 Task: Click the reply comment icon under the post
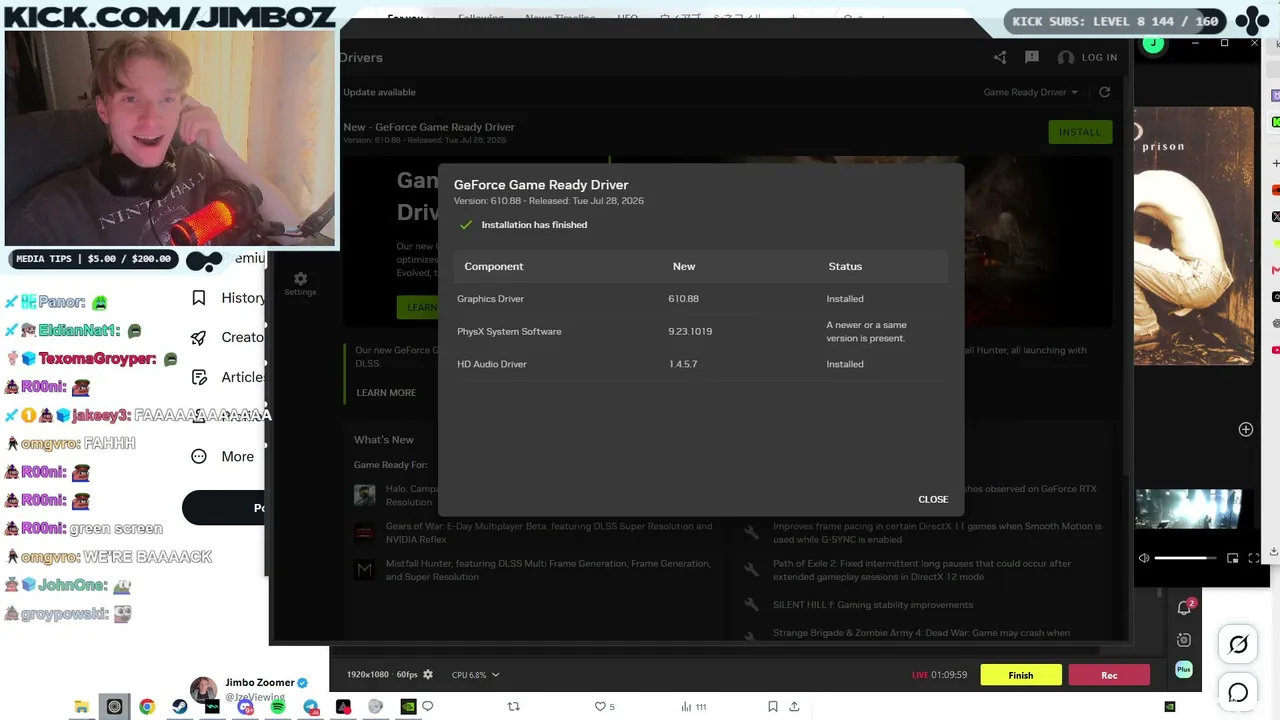pyautogui.click(x=428, y=706)
